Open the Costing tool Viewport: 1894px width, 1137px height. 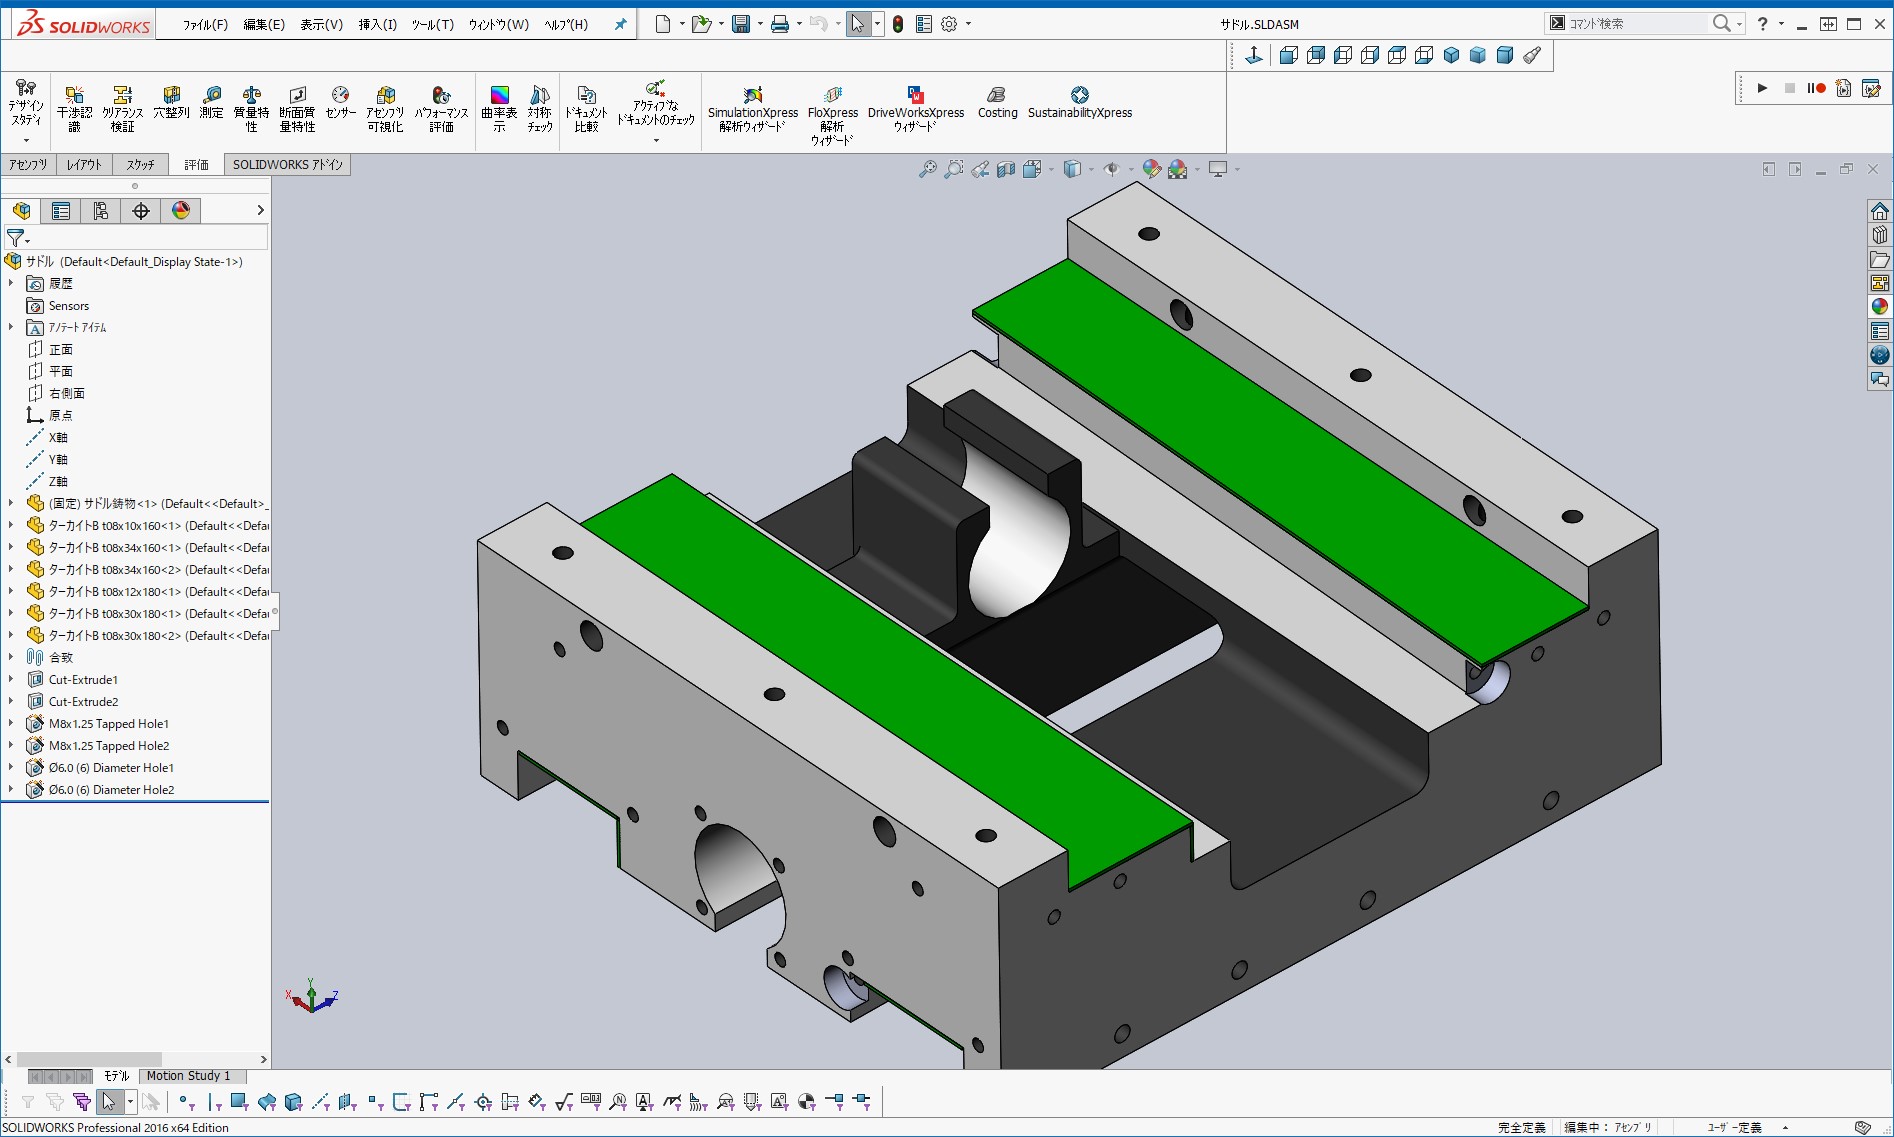(x=997, y=102)
